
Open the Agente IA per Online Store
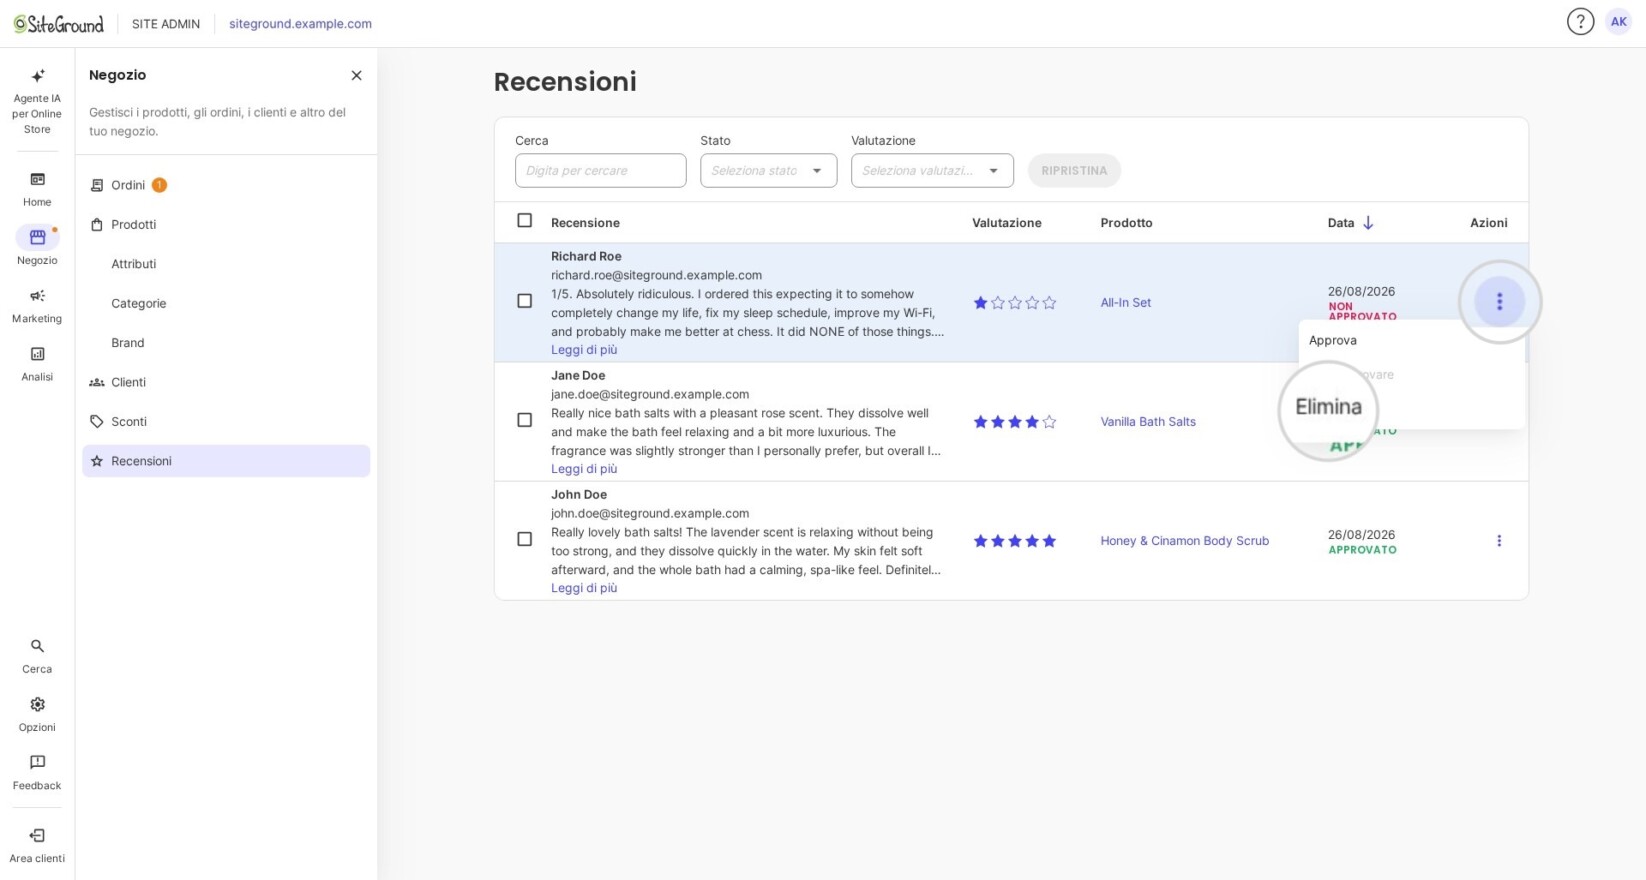[37, 101]
